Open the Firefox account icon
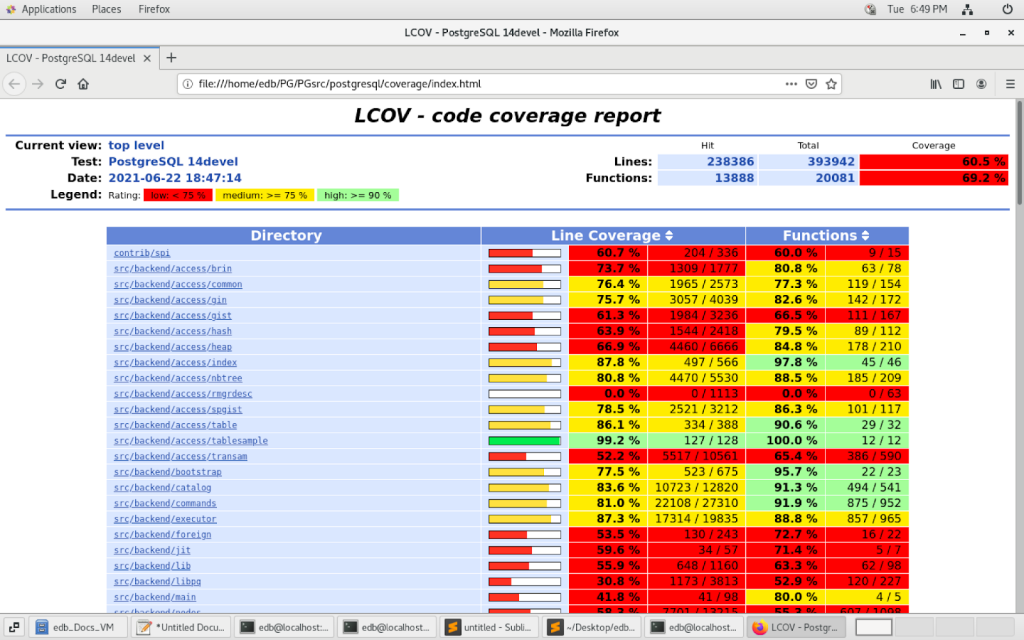 (x=982, y=84)
